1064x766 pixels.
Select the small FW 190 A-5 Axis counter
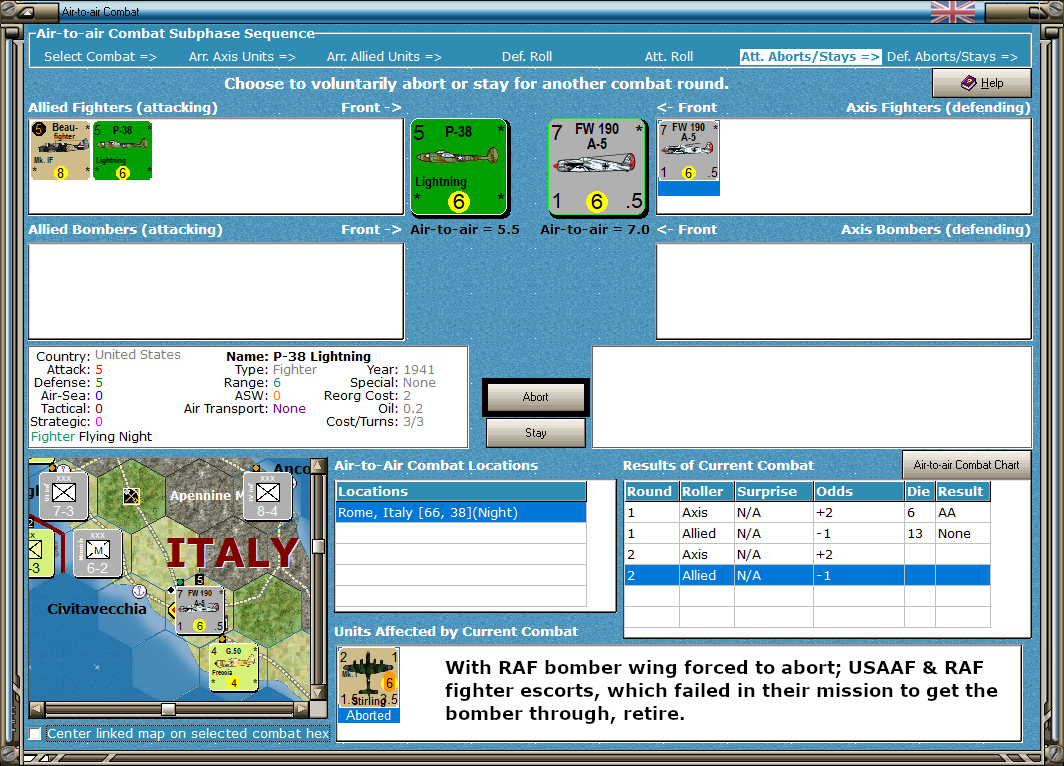point(689,151)
